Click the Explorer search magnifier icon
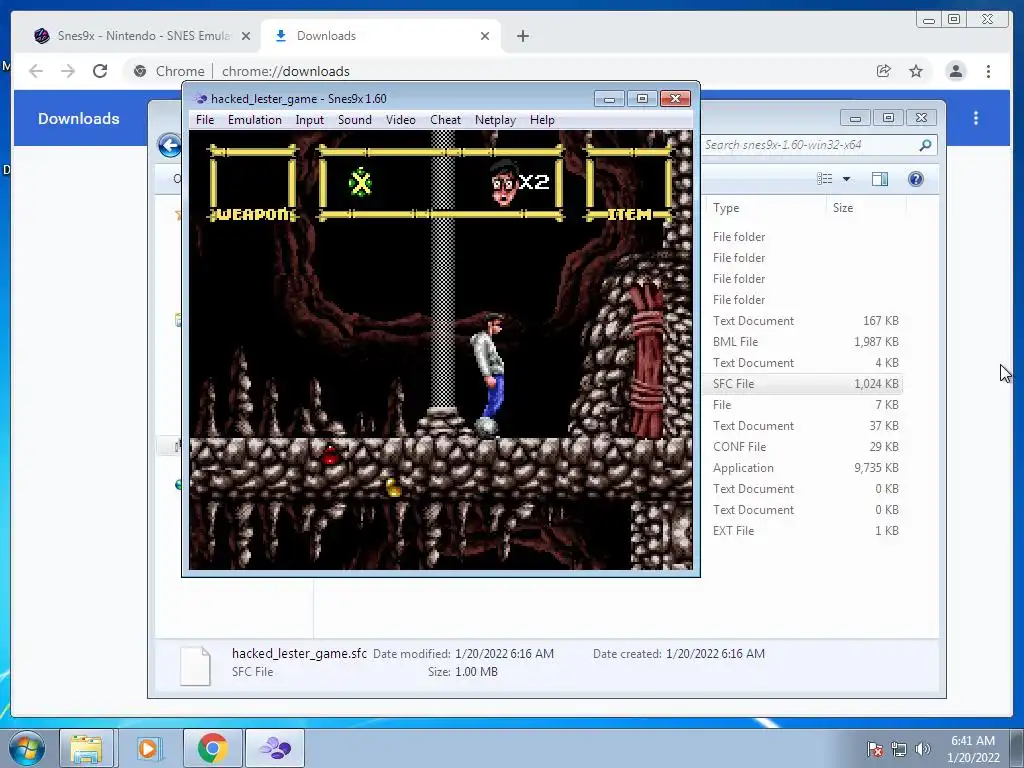Viewport: 1024px width, 768px height. pos(925,145)
